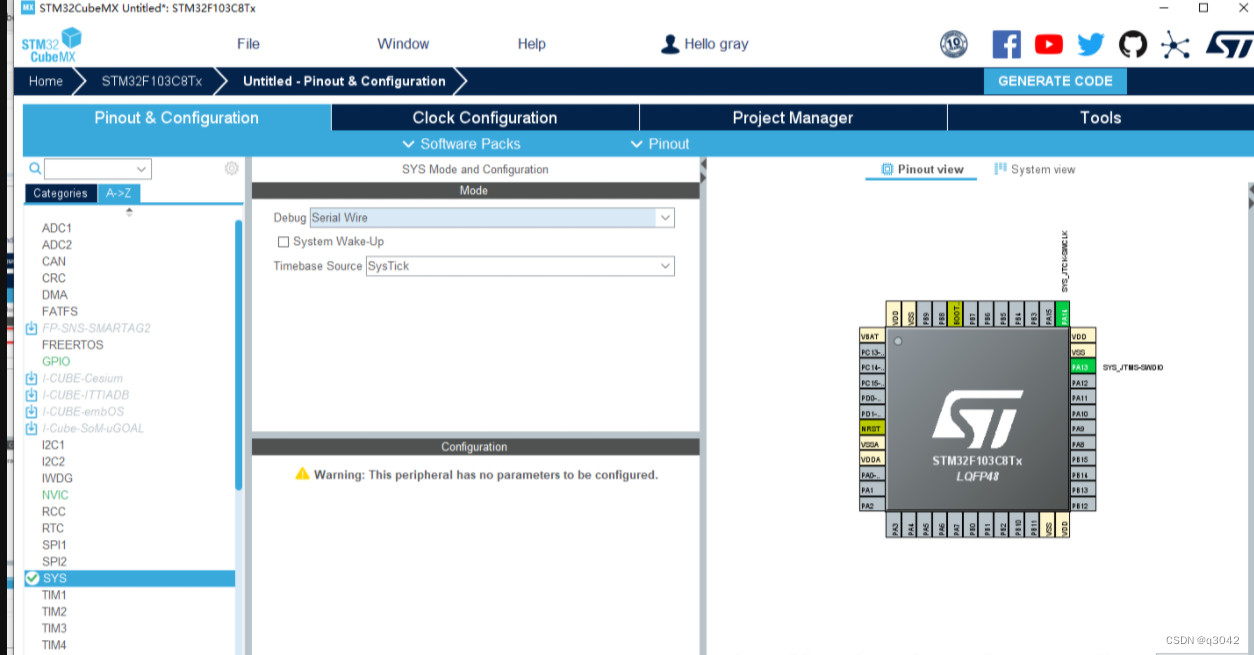Screen dimensions: 1254x655
Task: Select ADC1 in peripheral list
Action: coord(57,228)
